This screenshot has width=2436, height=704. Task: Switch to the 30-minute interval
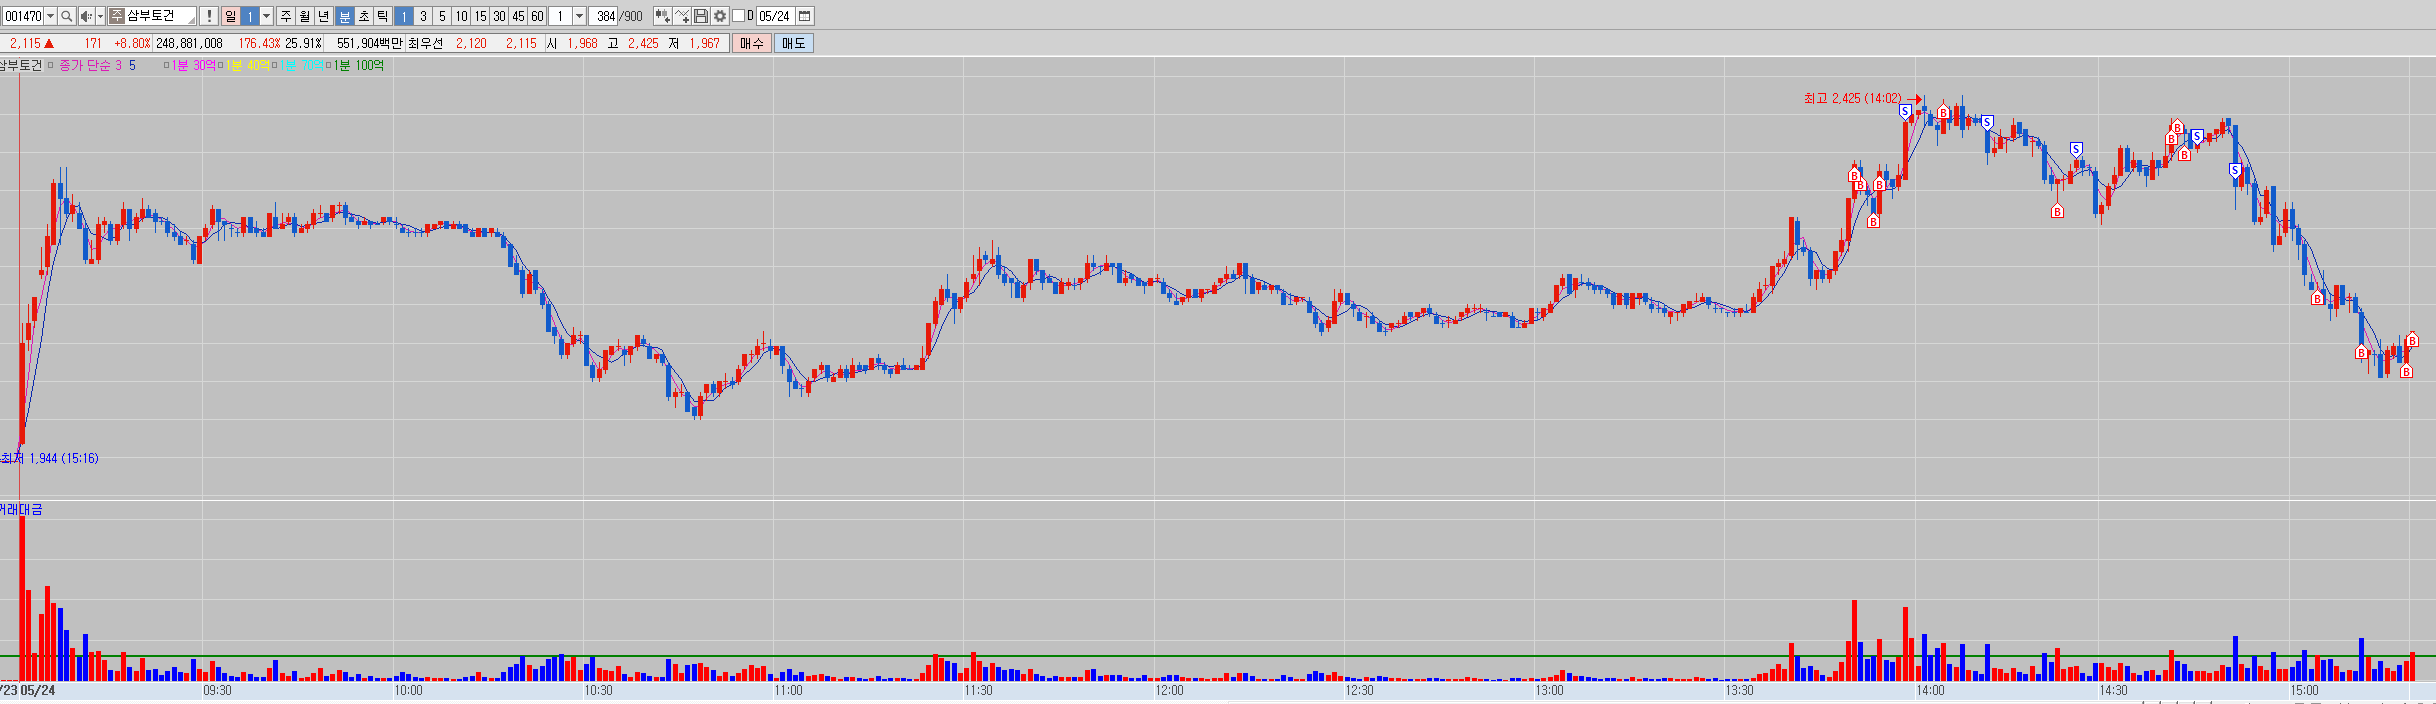click(499, 16)
